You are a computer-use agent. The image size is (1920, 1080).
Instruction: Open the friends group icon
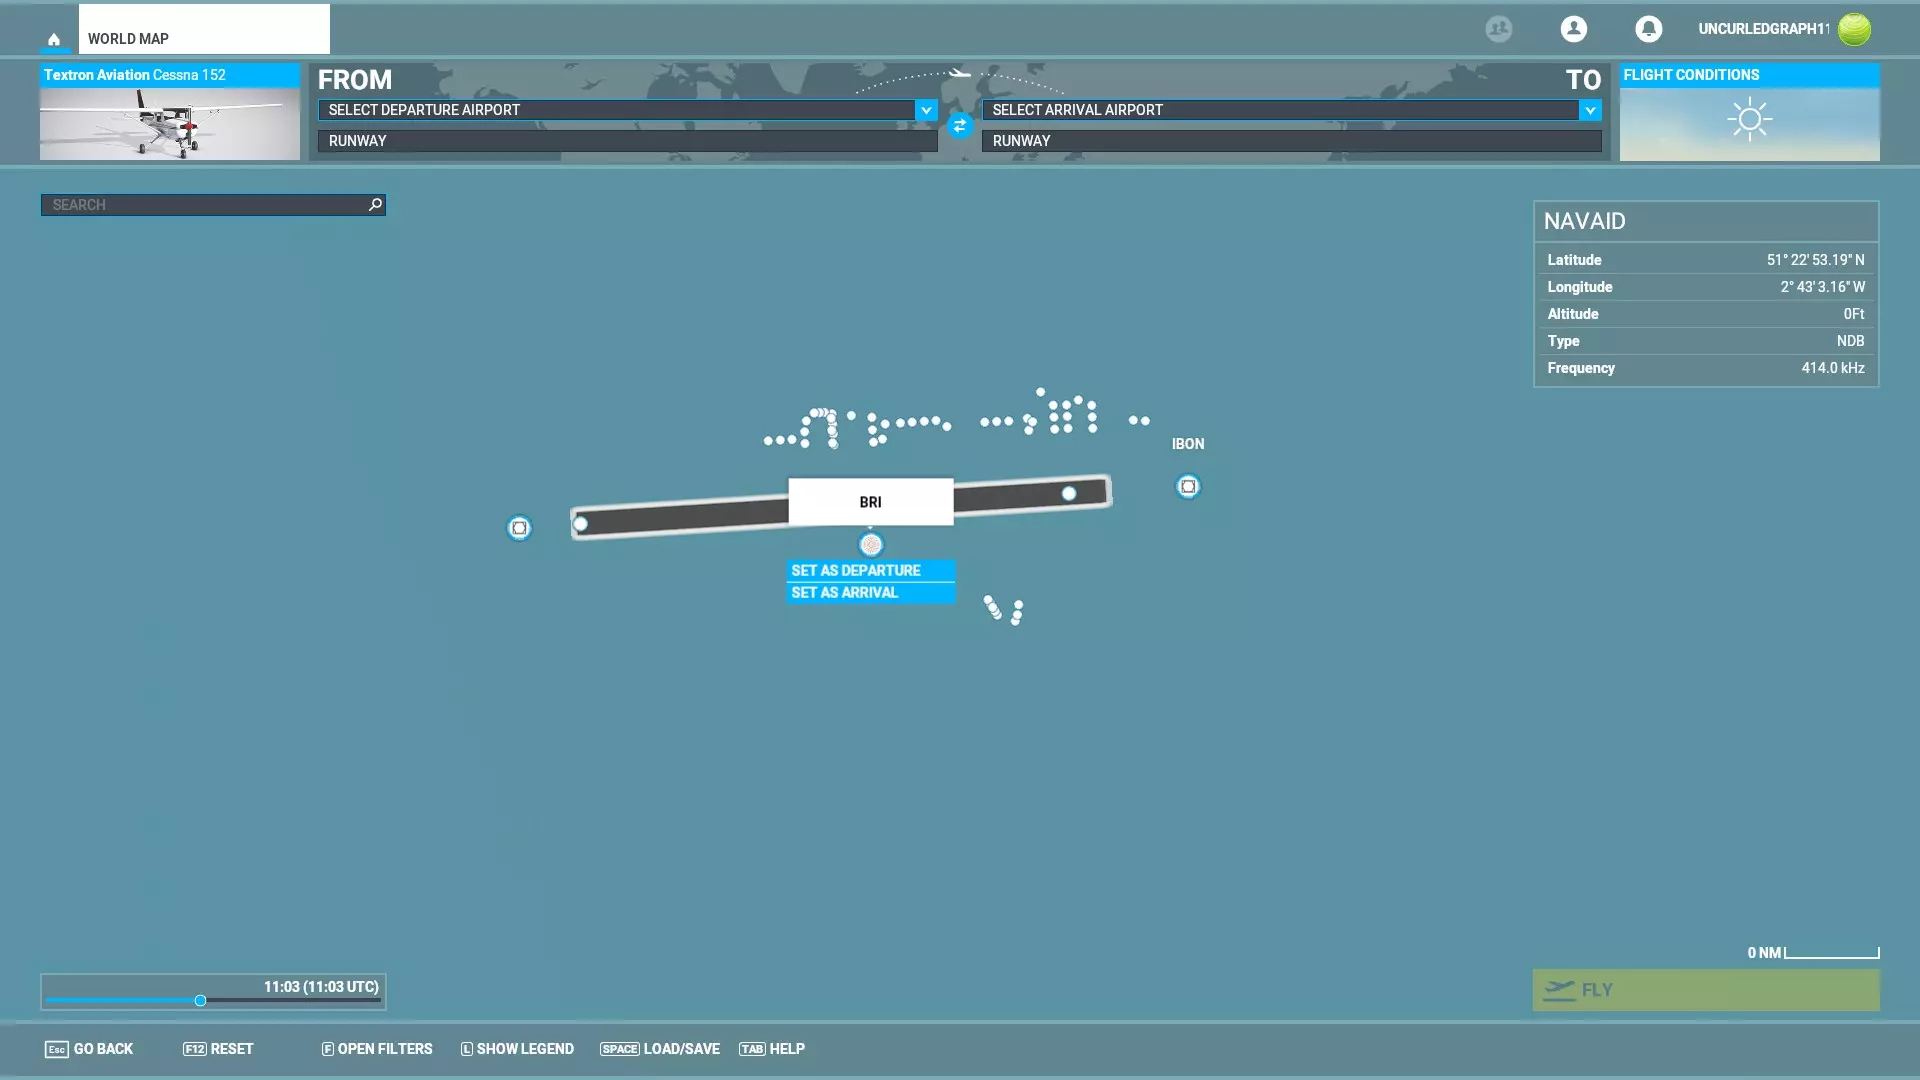(1498, 29)
